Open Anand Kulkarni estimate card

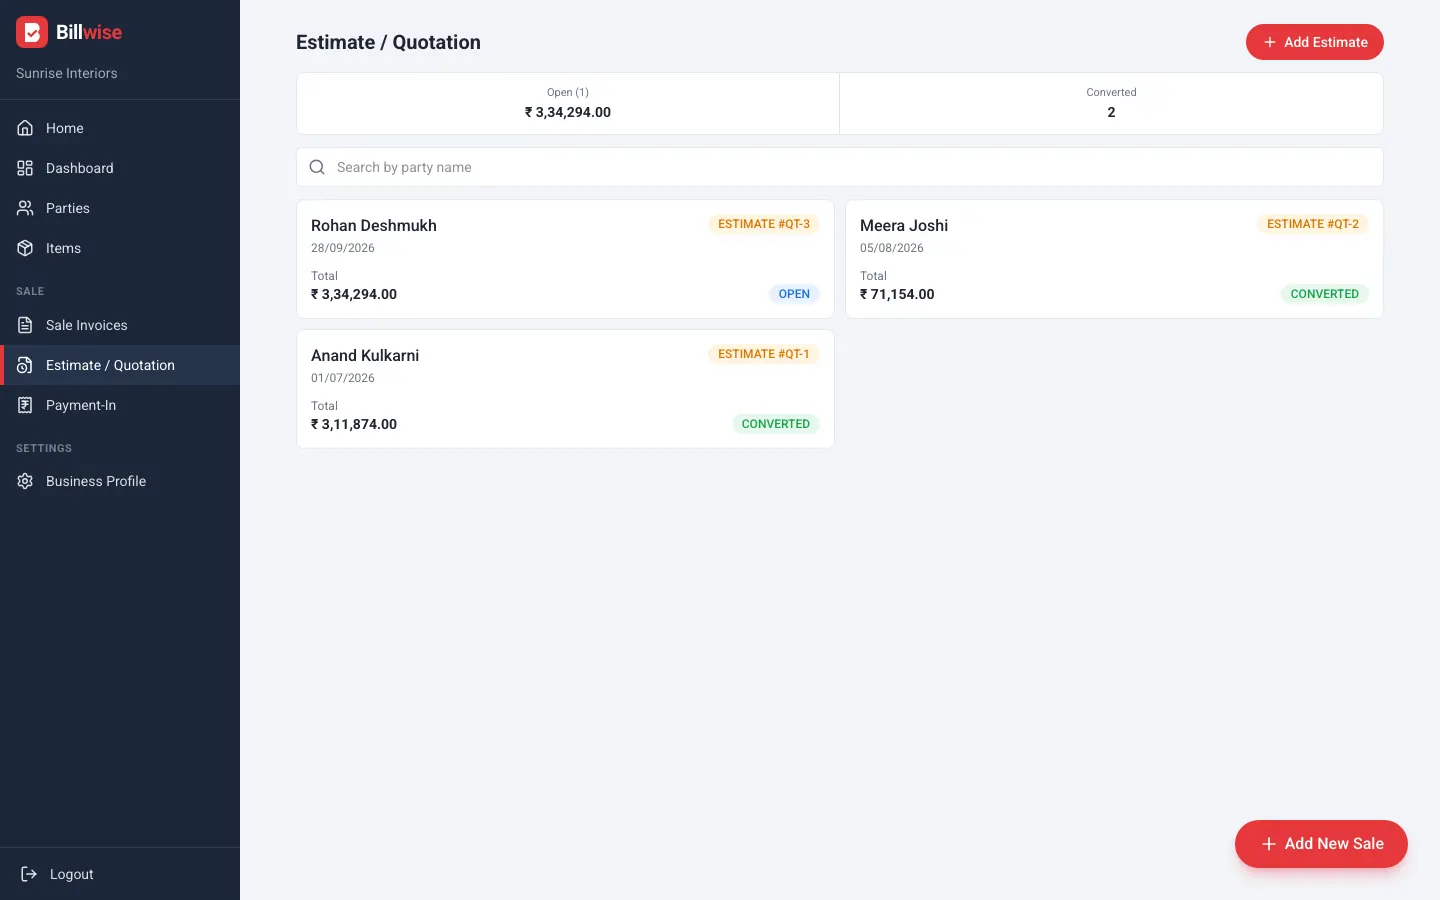point(565,389)
